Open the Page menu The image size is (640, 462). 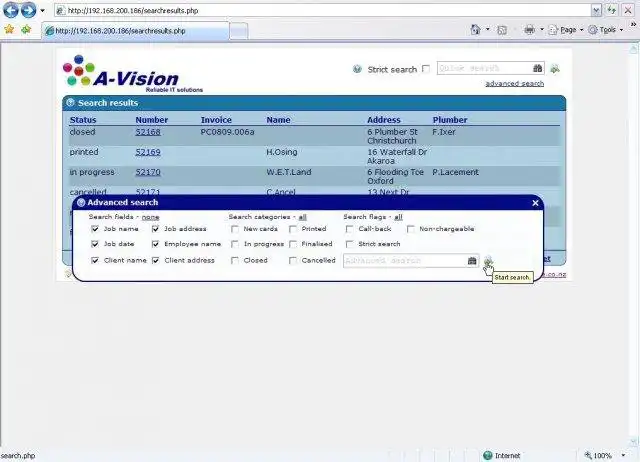tap(566, 30)
